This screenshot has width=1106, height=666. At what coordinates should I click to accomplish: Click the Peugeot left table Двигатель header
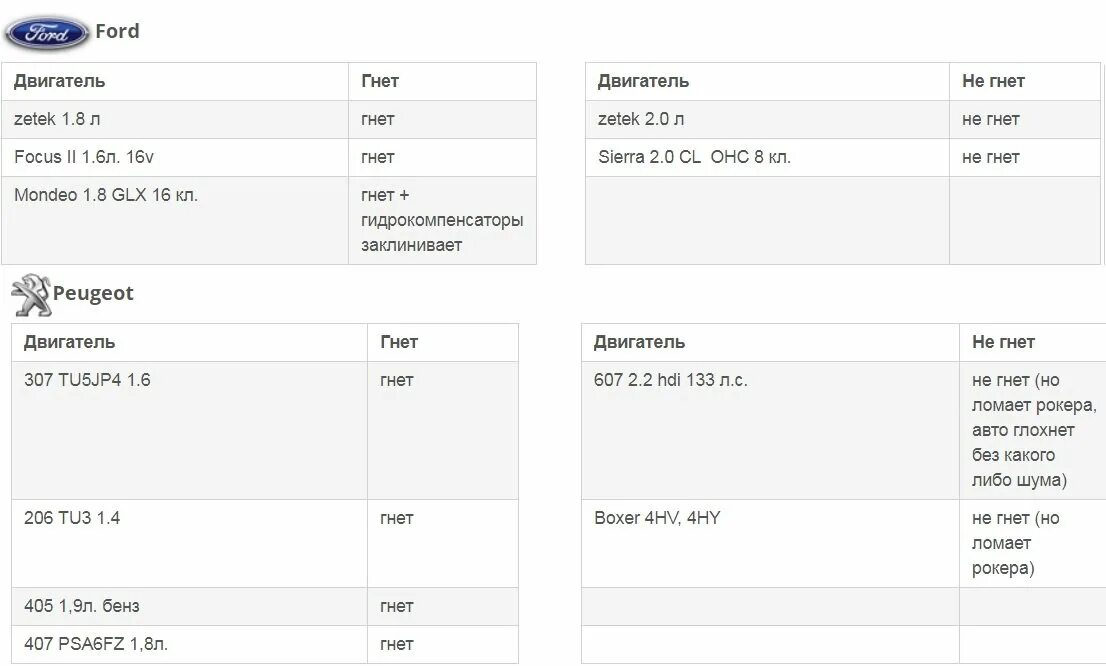coord(190,342)
